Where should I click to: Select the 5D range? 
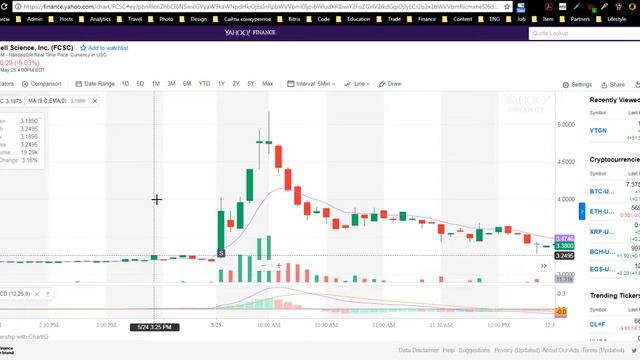pyautogui.click(x=140, y=84)
